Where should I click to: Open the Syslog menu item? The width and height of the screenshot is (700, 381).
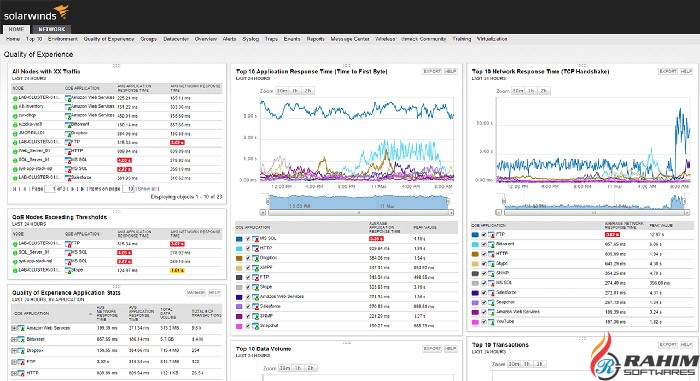(x=250, y=39)
